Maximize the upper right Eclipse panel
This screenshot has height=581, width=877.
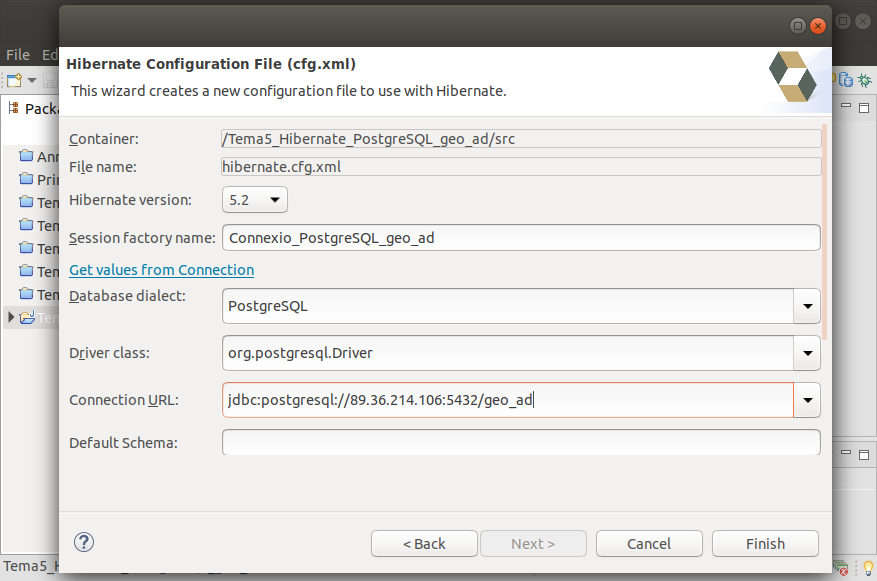point(864,107)
